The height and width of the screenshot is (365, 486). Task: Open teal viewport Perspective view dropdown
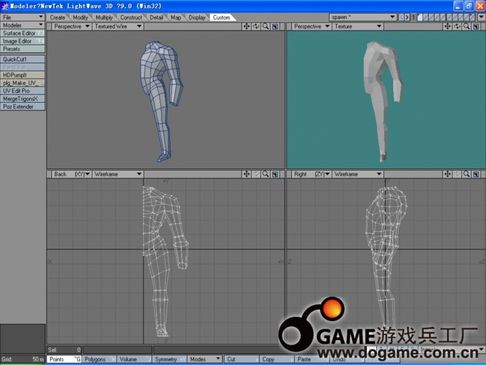[311, 26]
